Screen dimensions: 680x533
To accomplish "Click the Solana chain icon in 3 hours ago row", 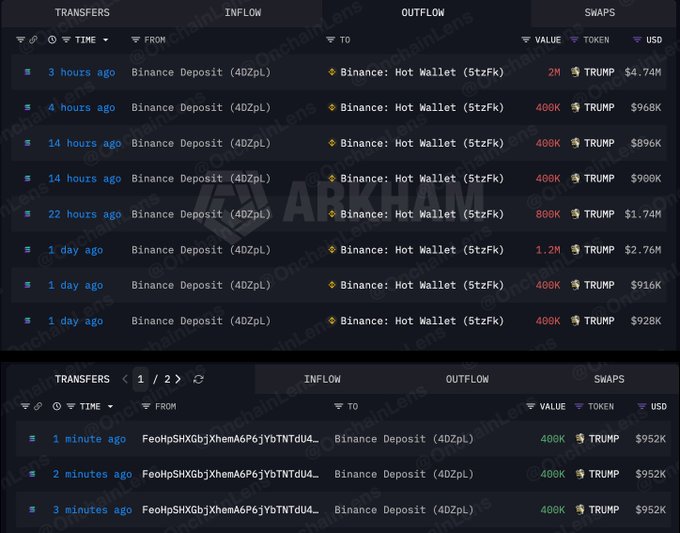I will (27, 72).
